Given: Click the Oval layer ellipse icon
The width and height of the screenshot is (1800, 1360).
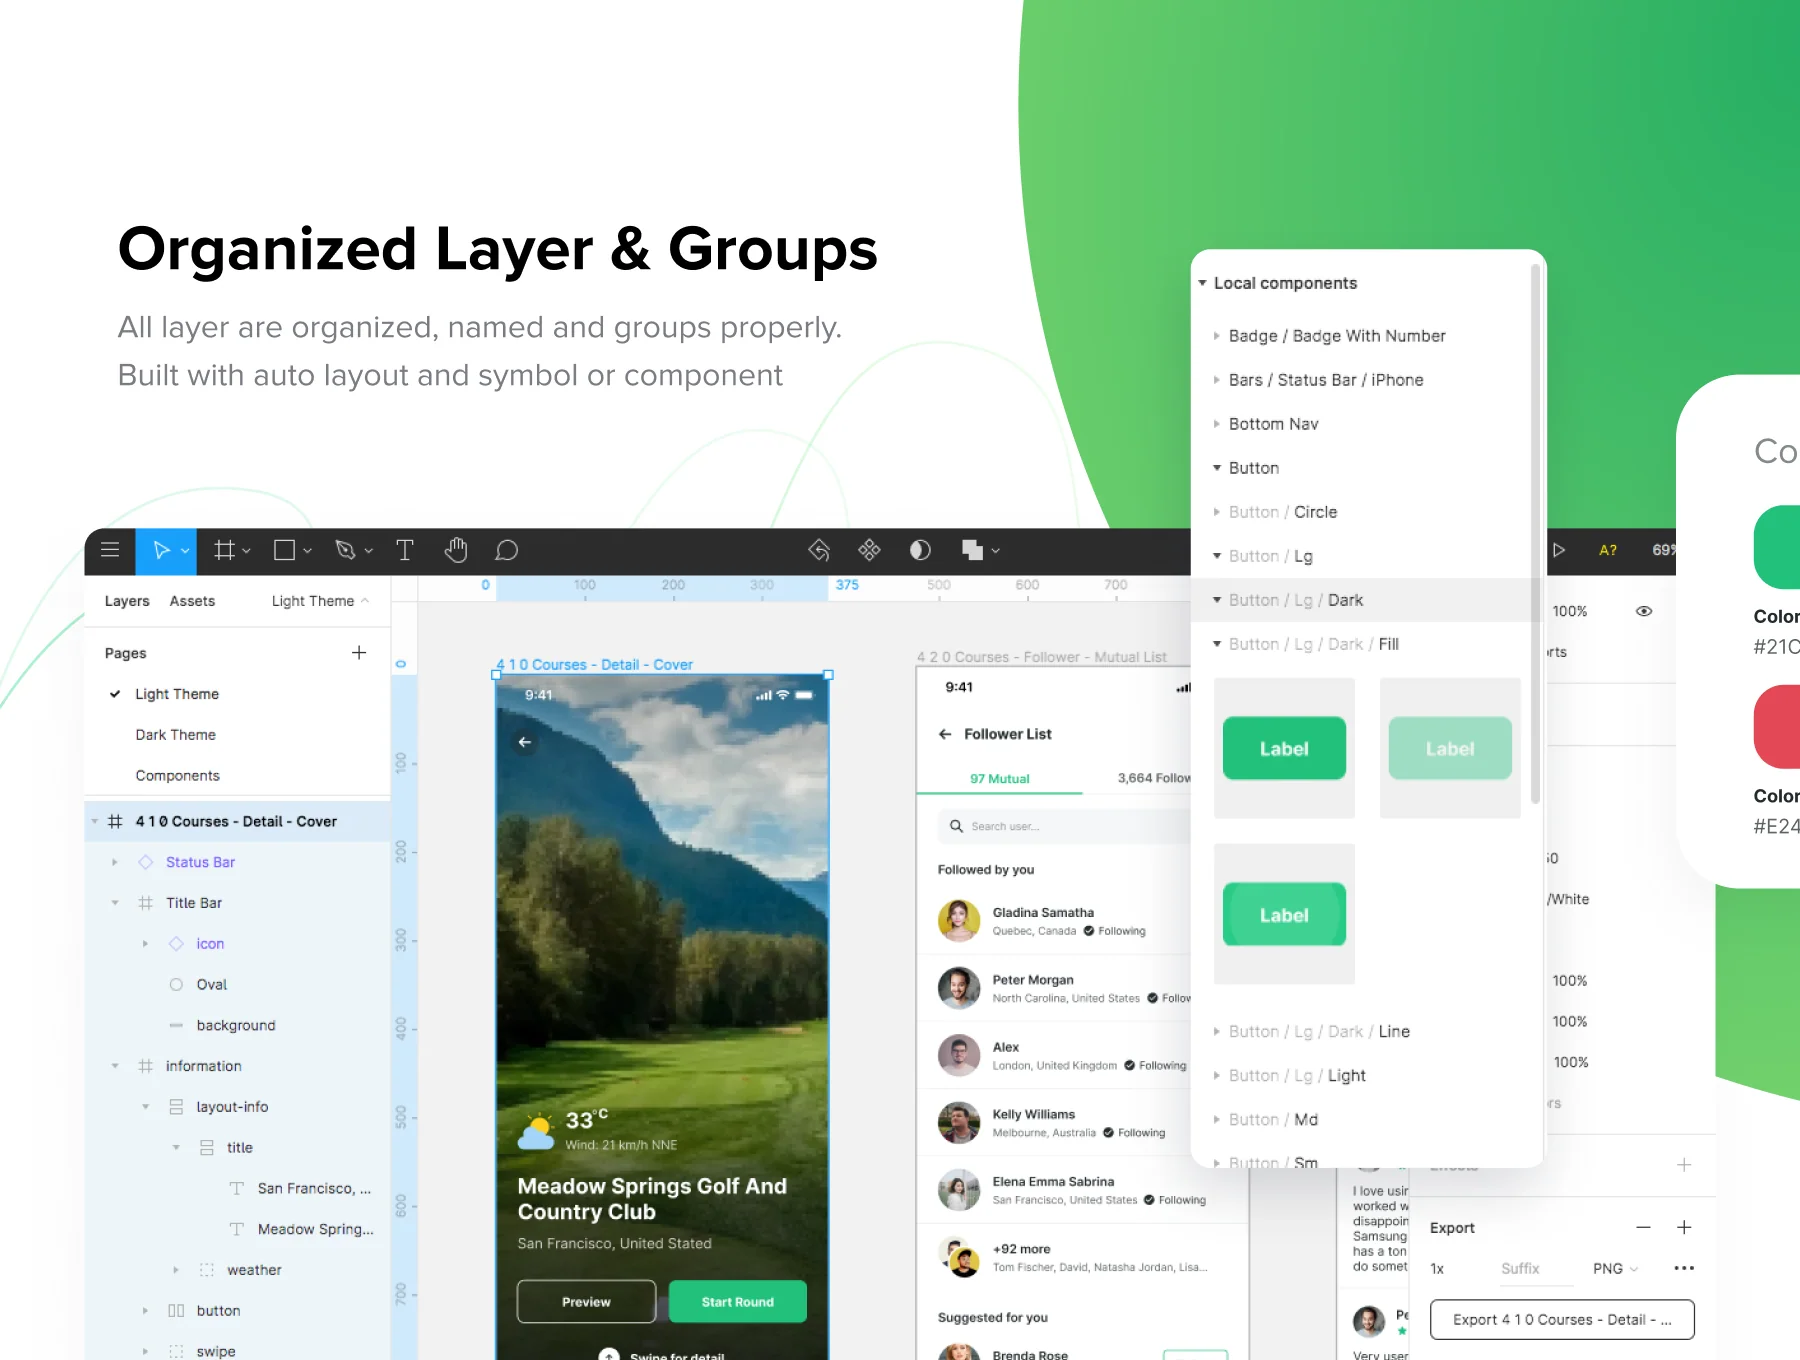Looking at the screenshot, I should (x=176, y=985).
